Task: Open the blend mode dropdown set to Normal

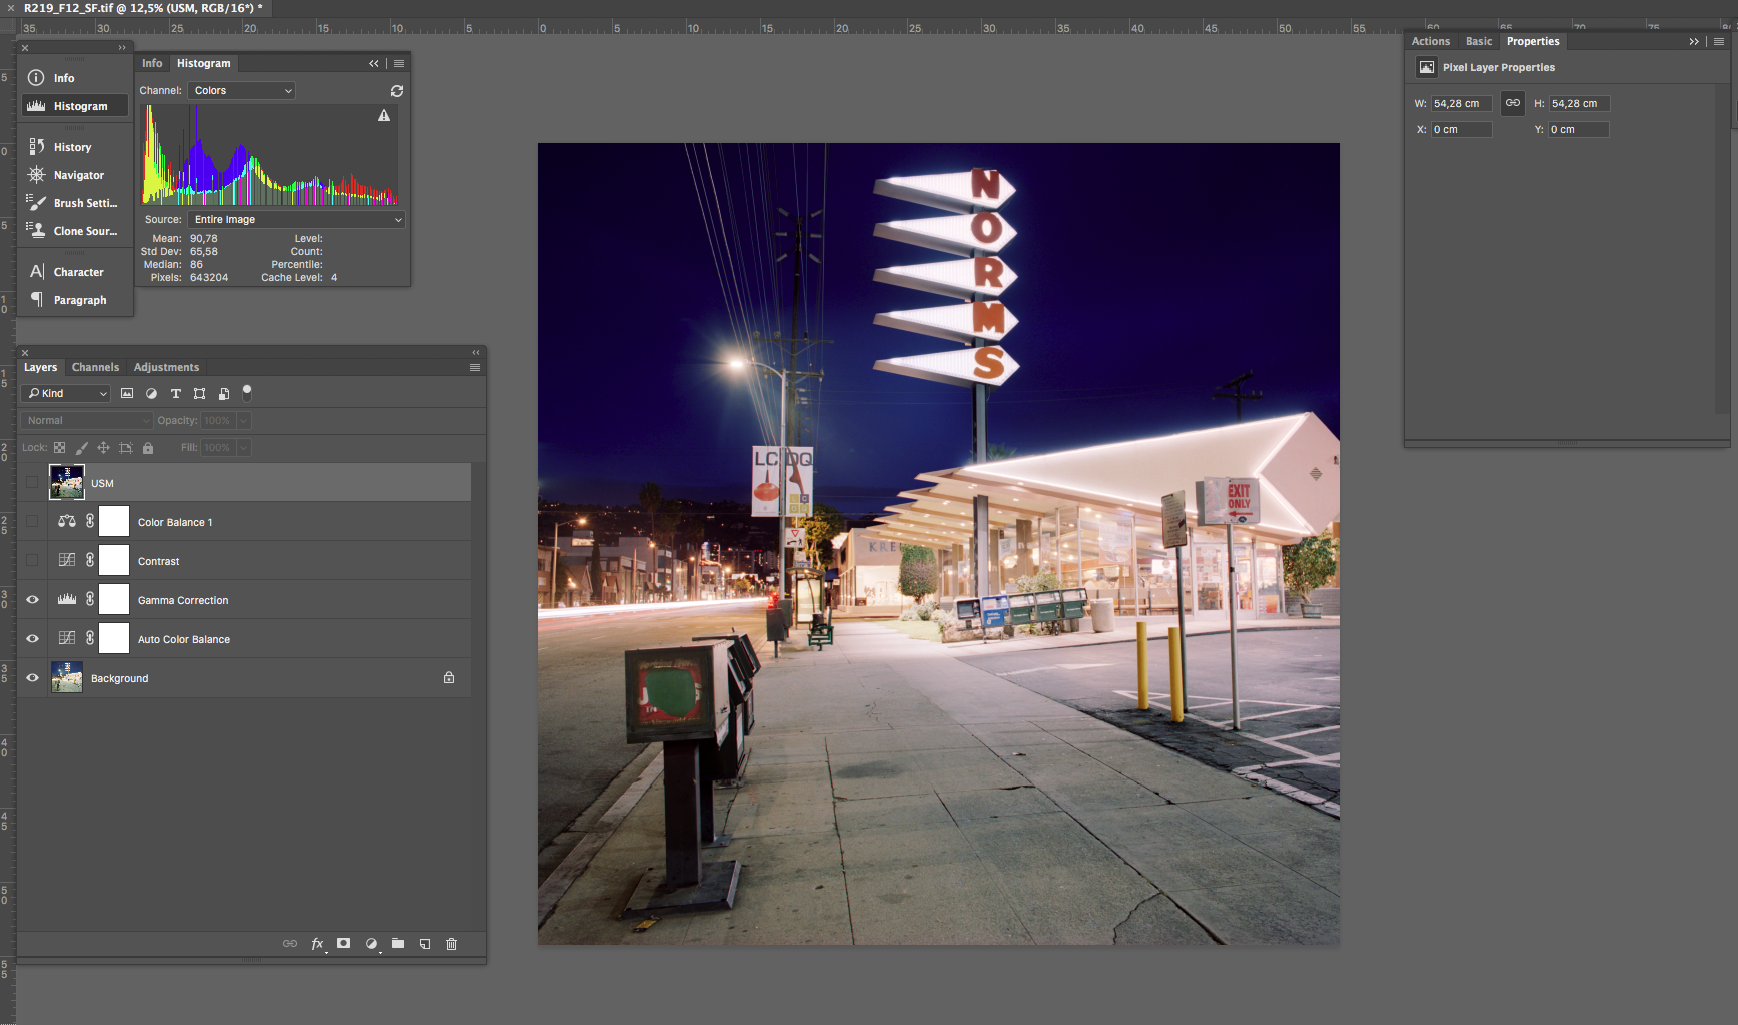Action: pos(85,420)
